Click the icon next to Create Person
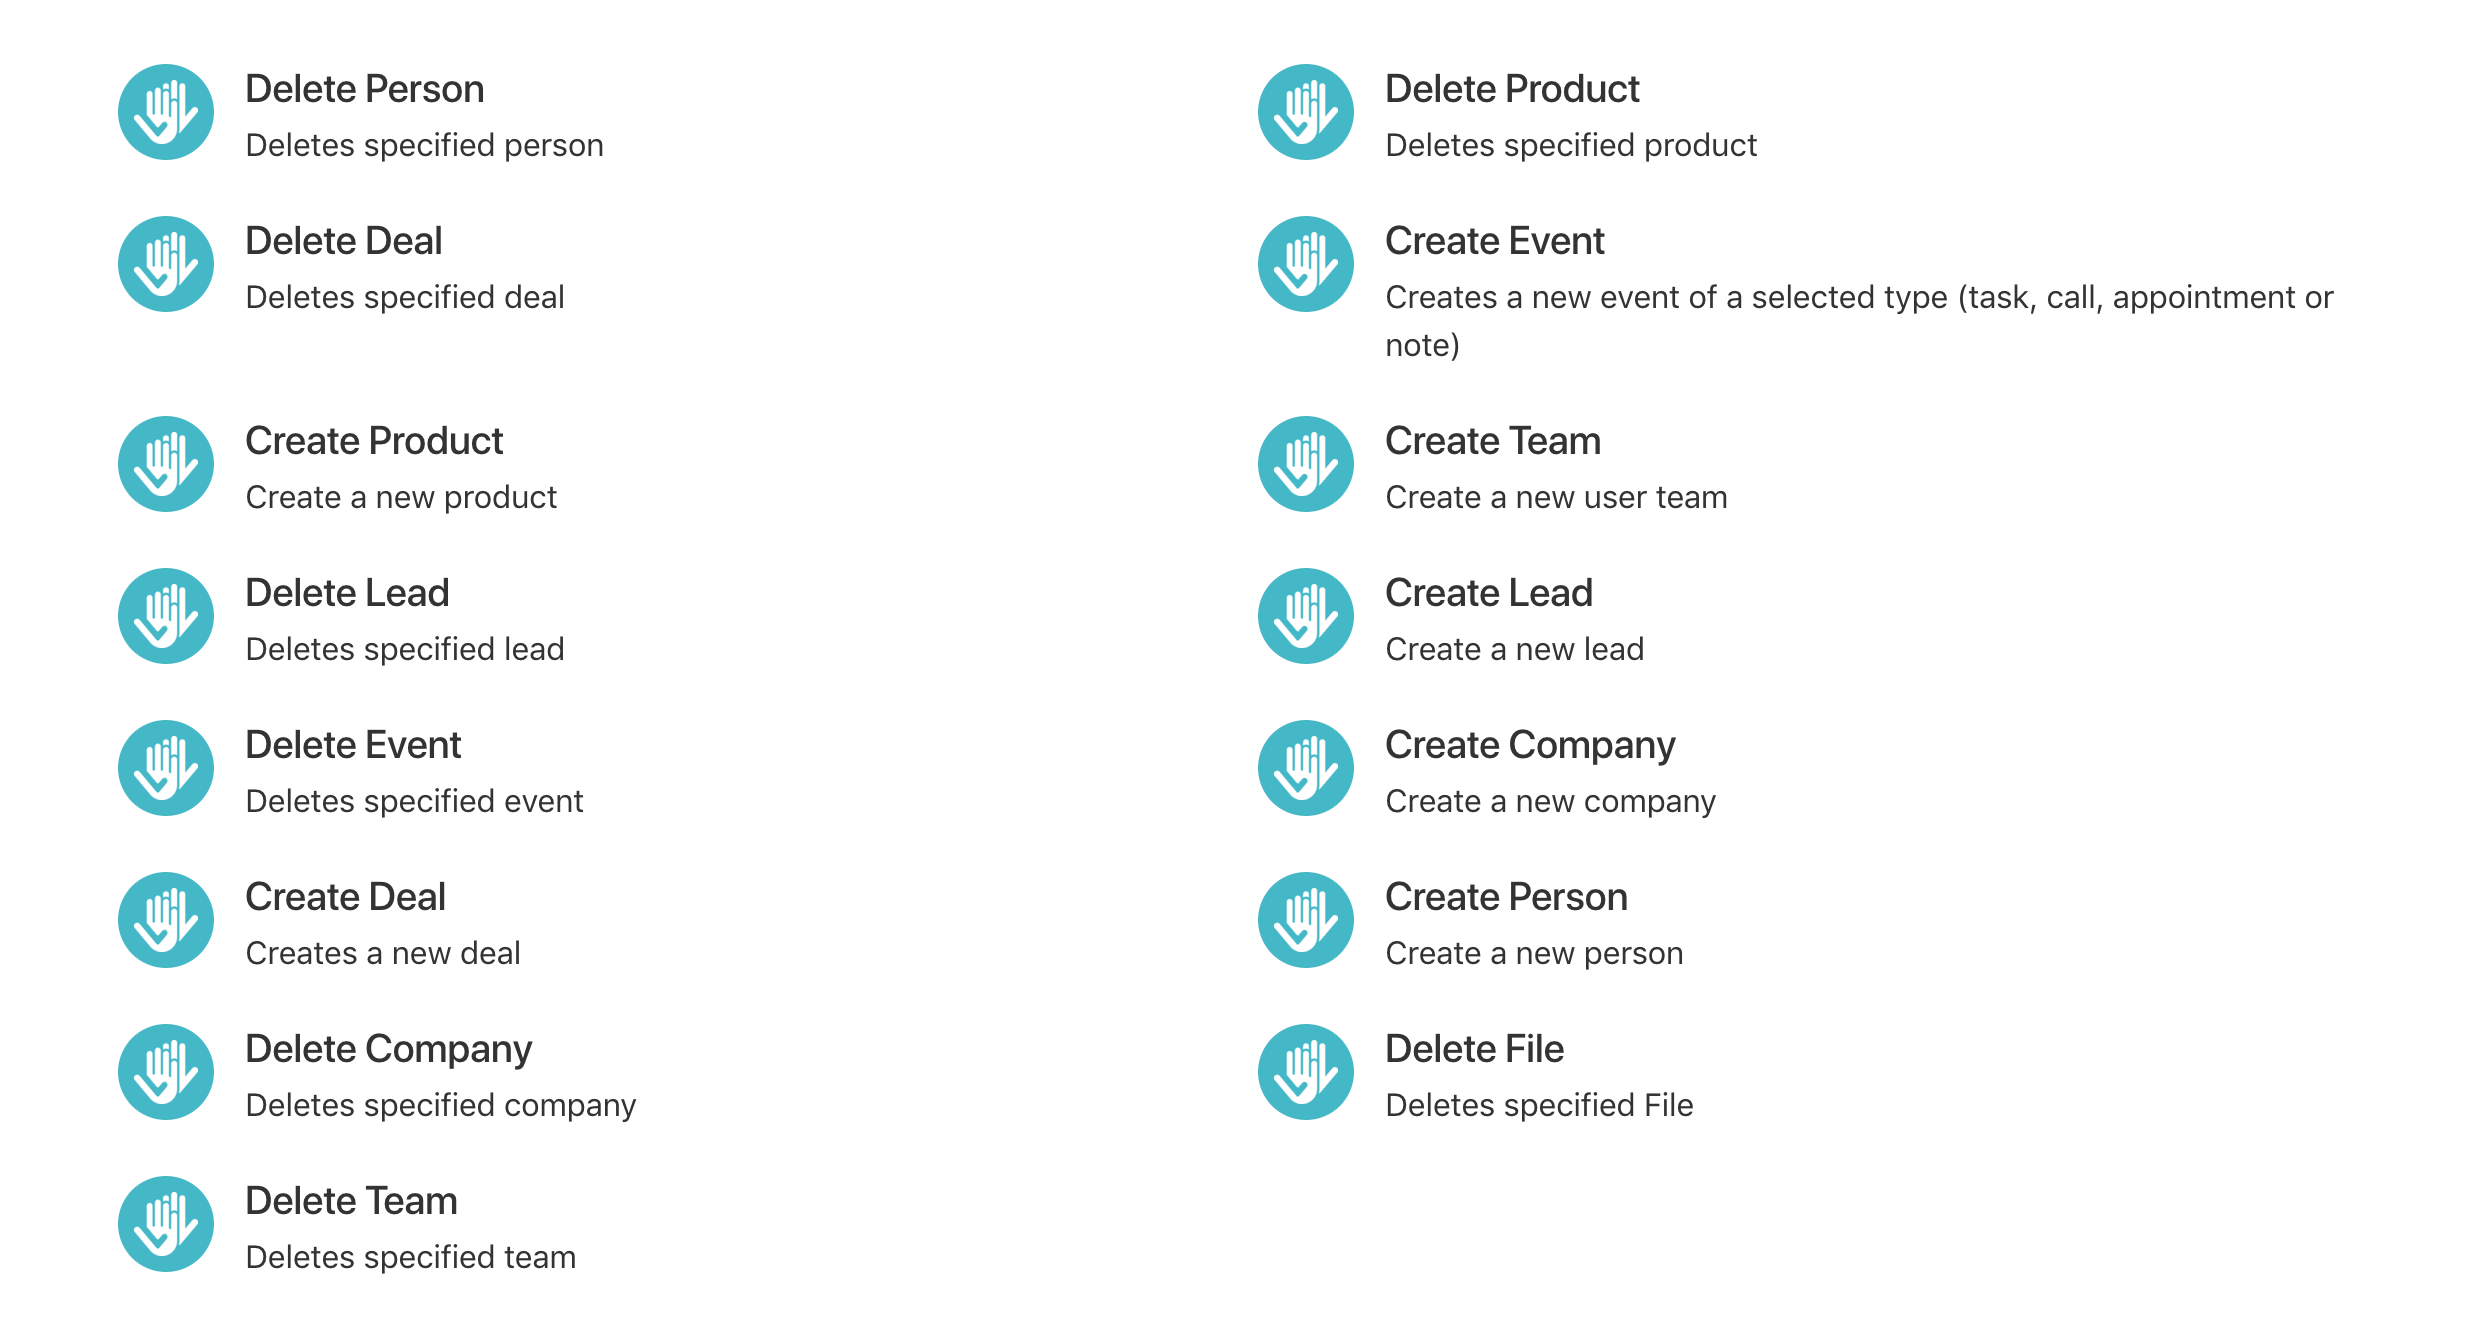 pos(1306,920)
